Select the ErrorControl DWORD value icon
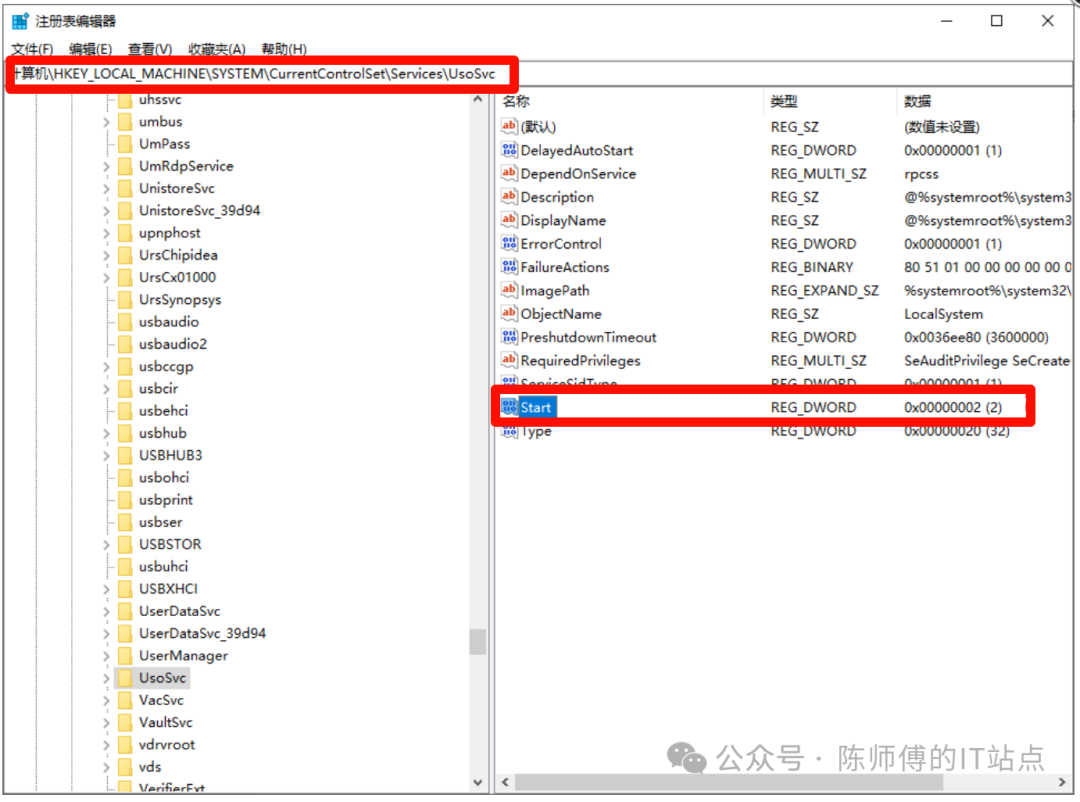The height and width of the screenshot is (802, 1080). click(x=510, y=244)
